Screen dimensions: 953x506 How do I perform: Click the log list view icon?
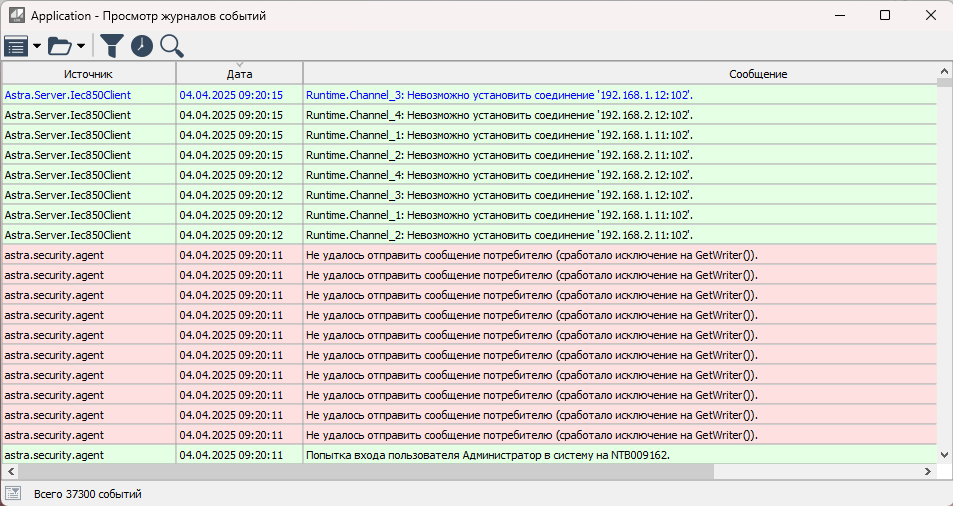16,46
